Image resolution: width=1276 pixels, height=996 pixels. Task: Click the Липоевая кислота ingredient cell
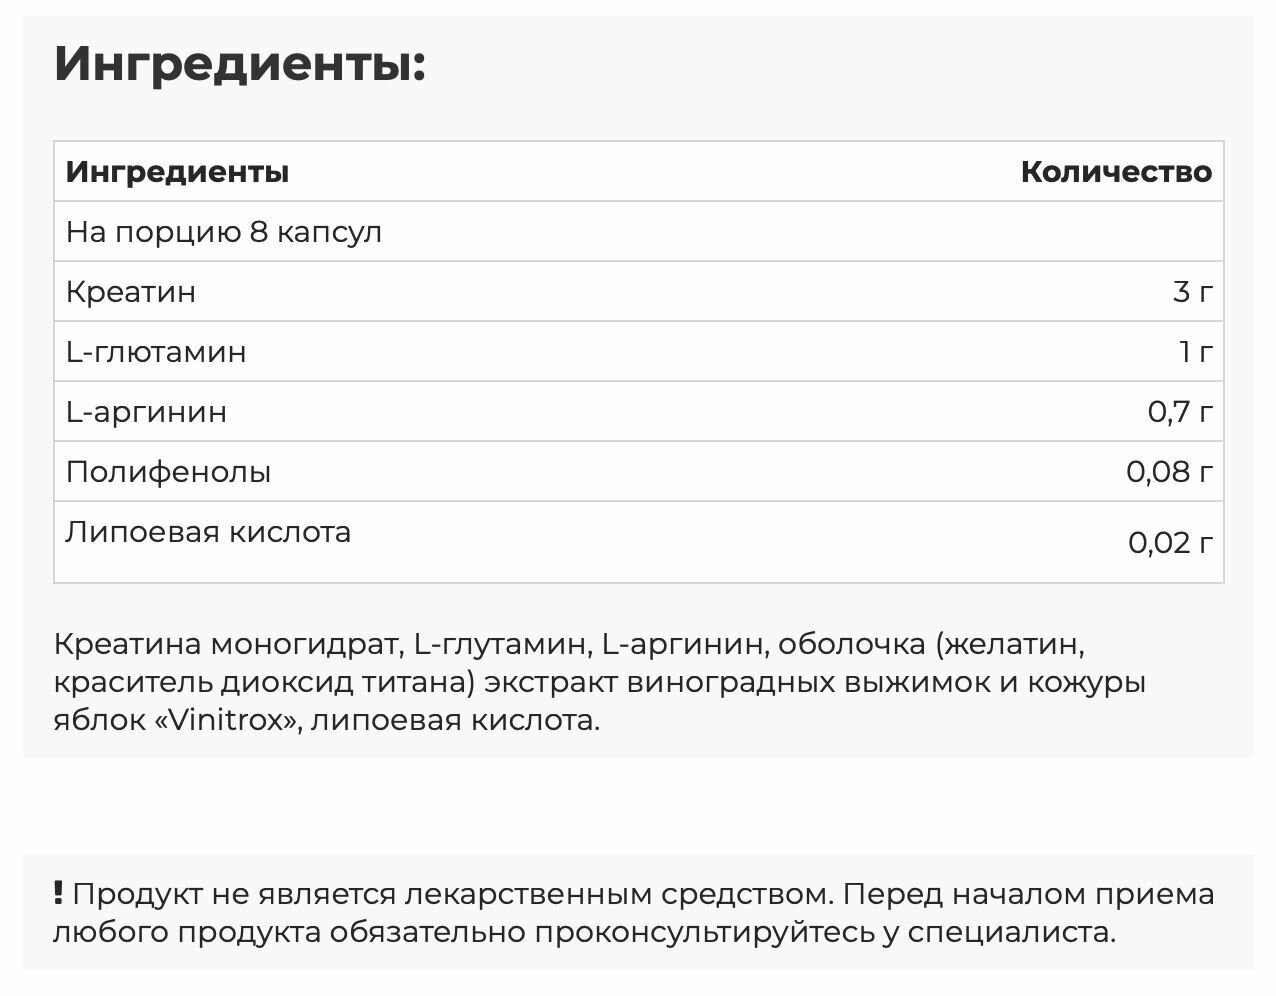pyautogui.click(x=208, y=532)
